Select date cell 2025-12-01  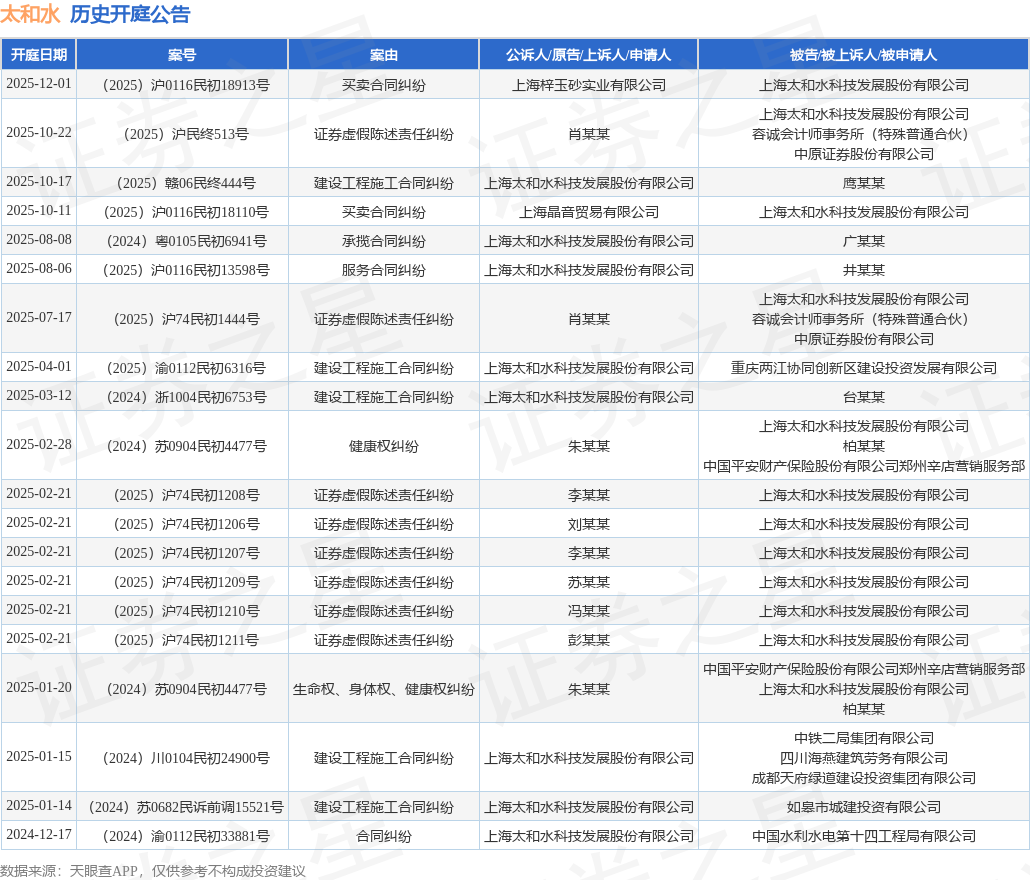tap(39, 84)
